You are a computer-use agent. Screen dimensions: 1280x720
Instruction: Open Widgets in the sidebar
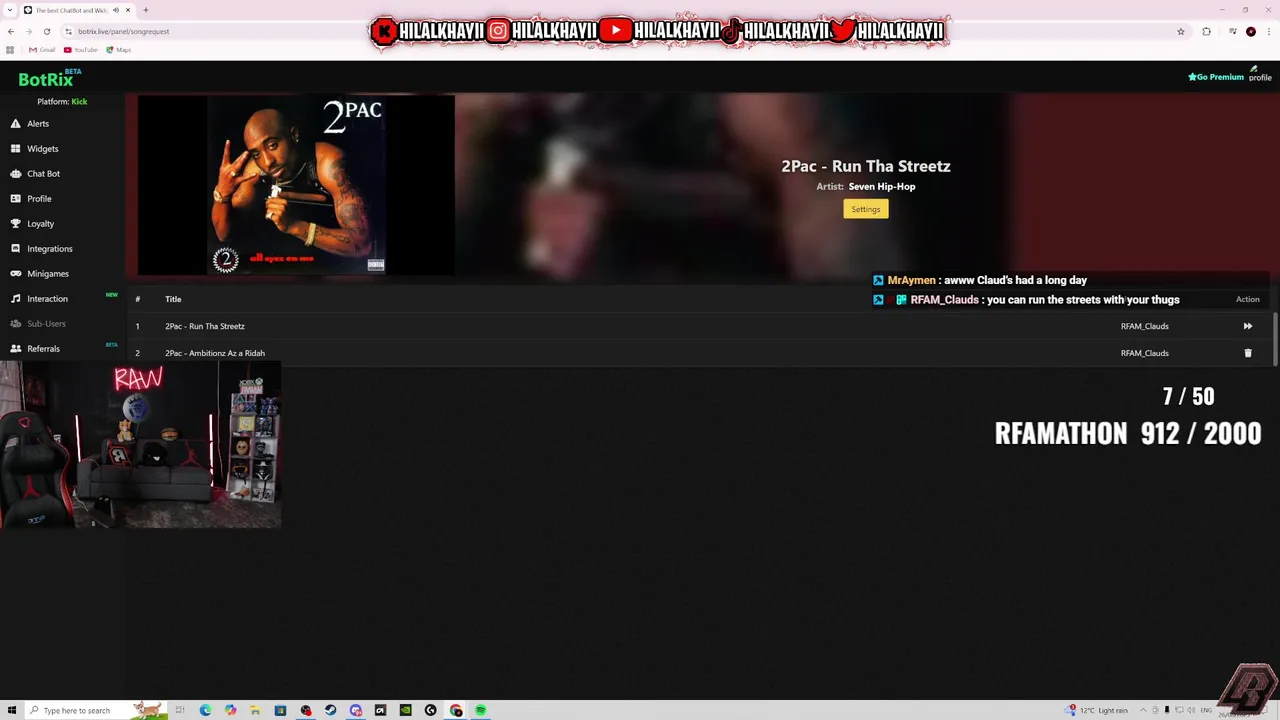[x=34, y=149]
